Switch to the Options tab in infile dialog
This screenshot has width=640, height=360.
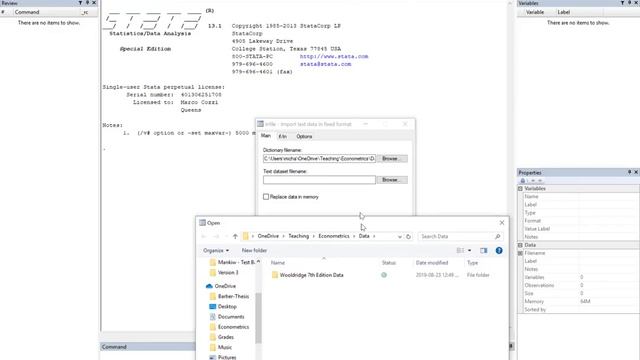point(304,136)
